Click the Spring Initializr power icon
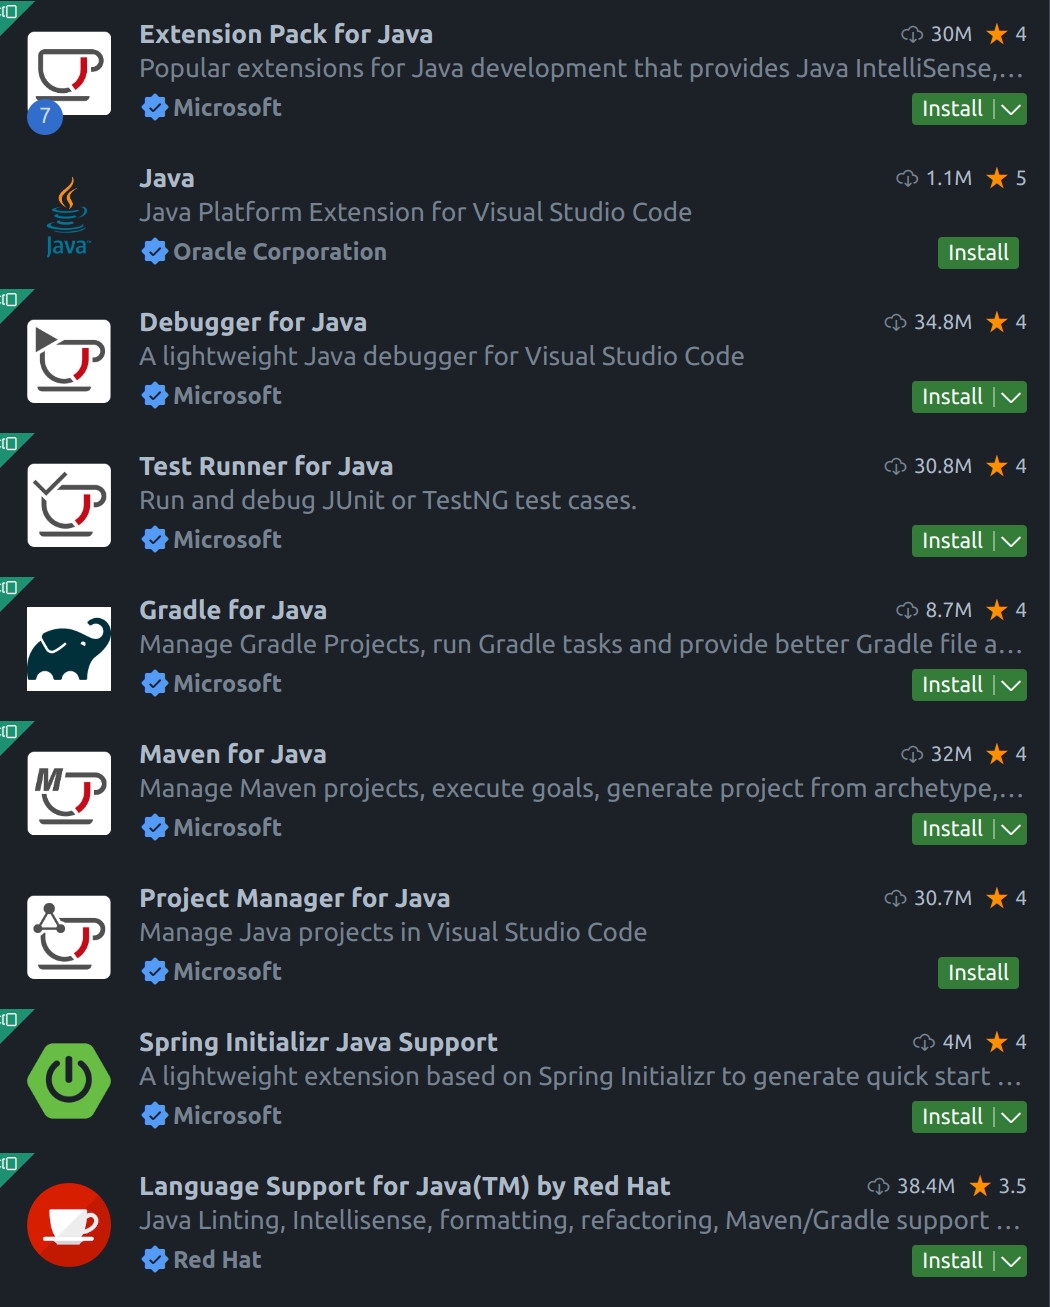Screen dimensions: 1050x1307 (69, 1080)
